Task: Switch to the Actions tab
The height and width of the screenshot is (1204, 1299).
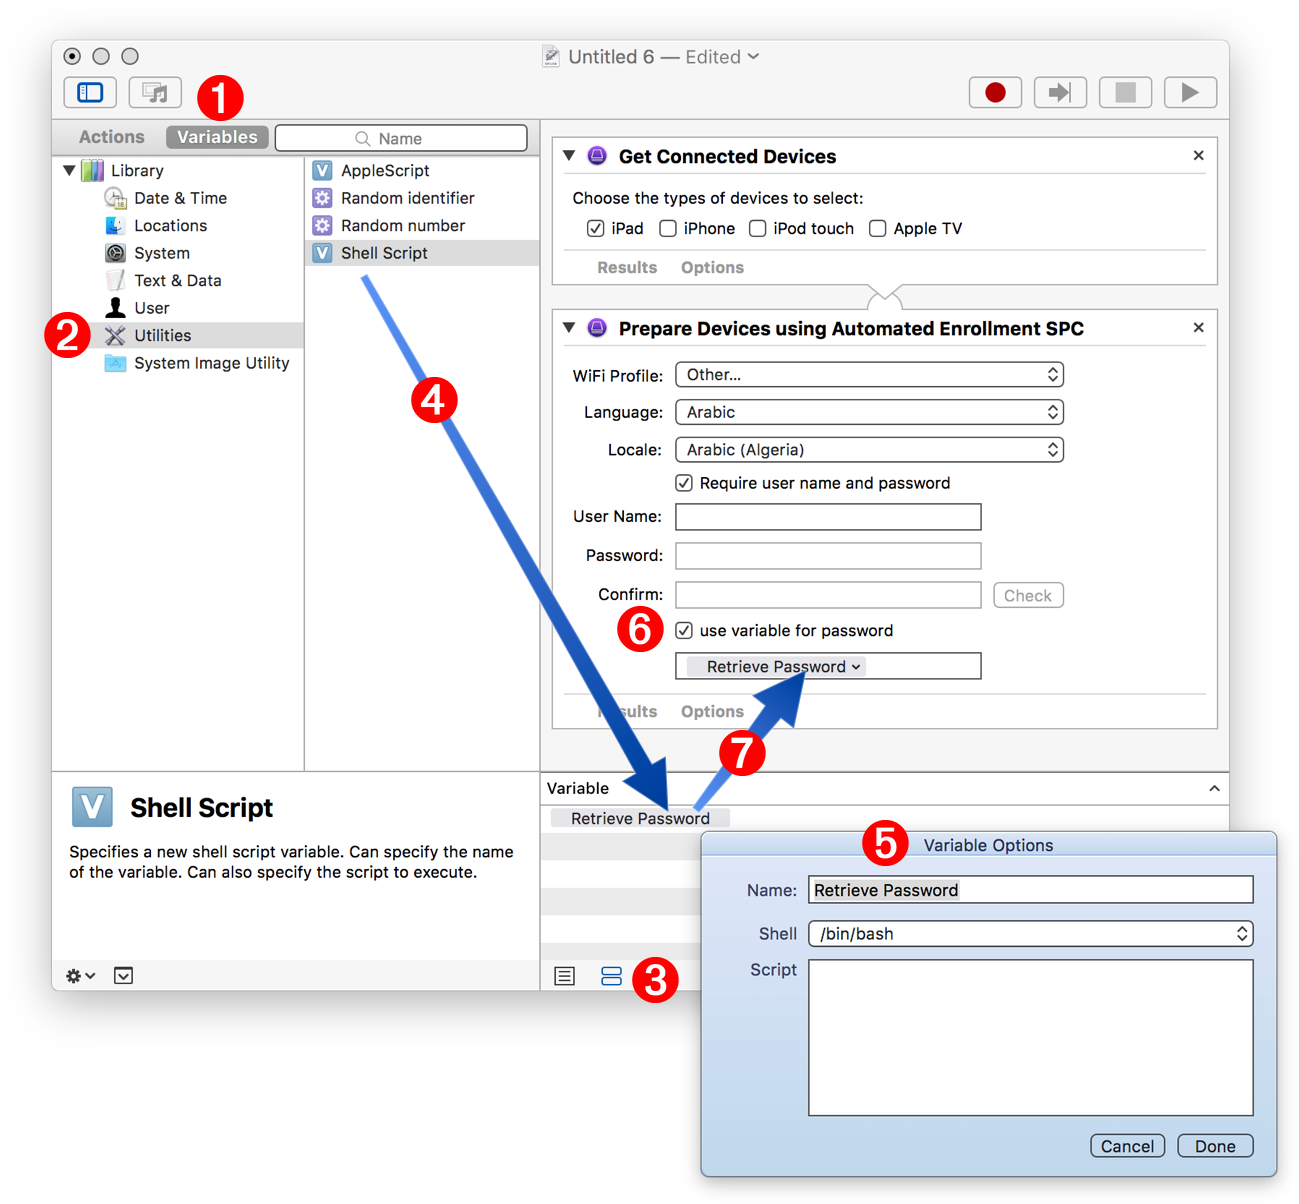Action: coord(110,137)
